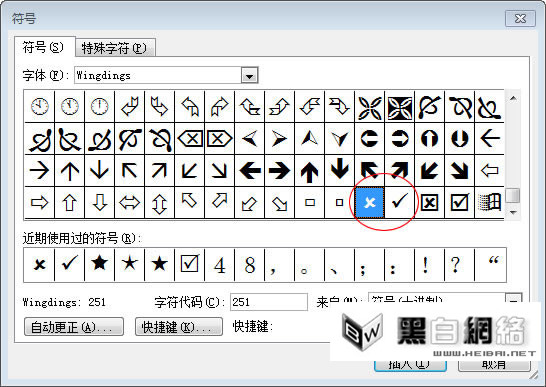The image size is (546, 387).
Task: Select the bold right arrow symbol
Action: click(280, 170)
